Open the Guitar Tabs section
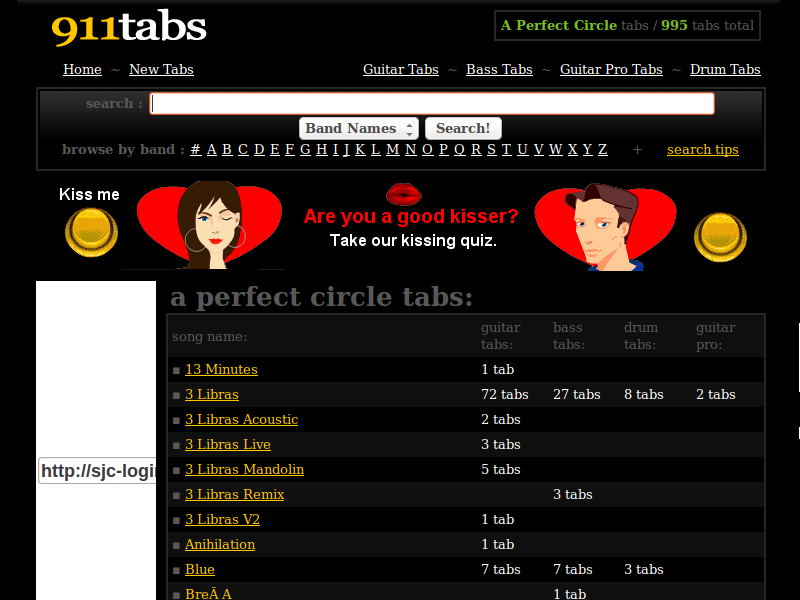This screenshot has height=600, width=800. click(x=400, y=70)
